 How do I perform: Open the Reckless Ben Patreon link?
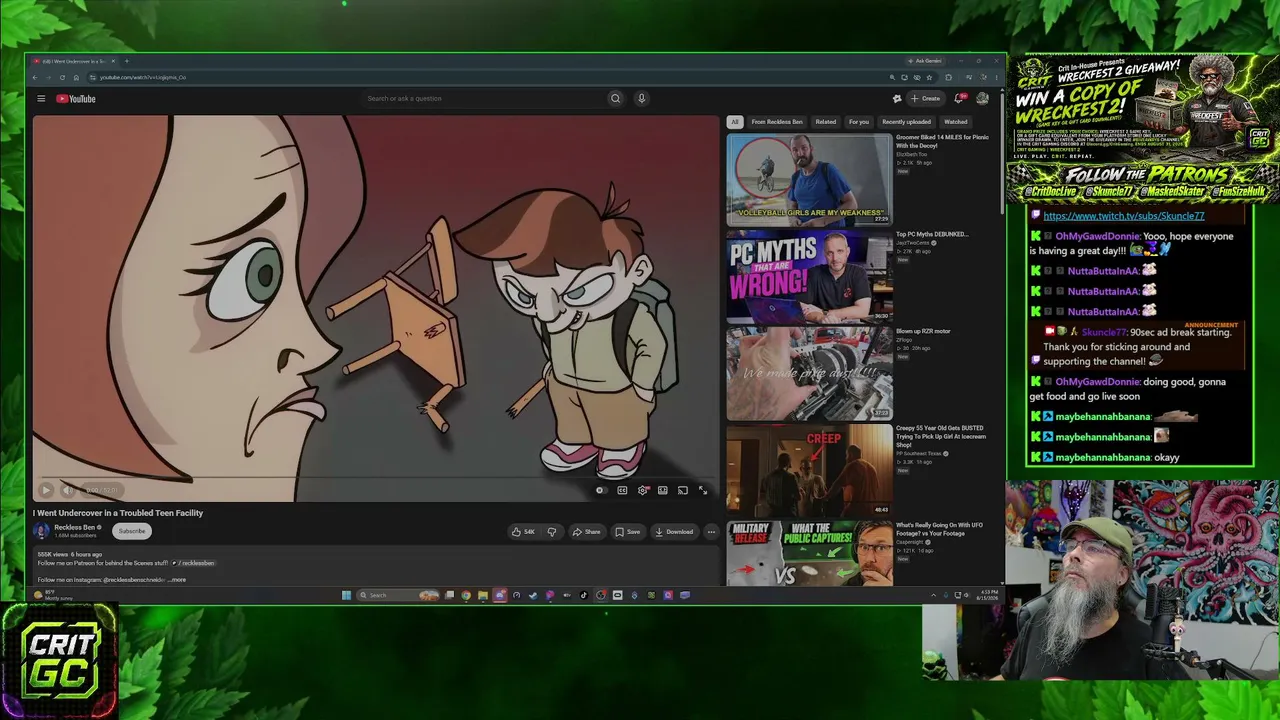pos(195,563)
